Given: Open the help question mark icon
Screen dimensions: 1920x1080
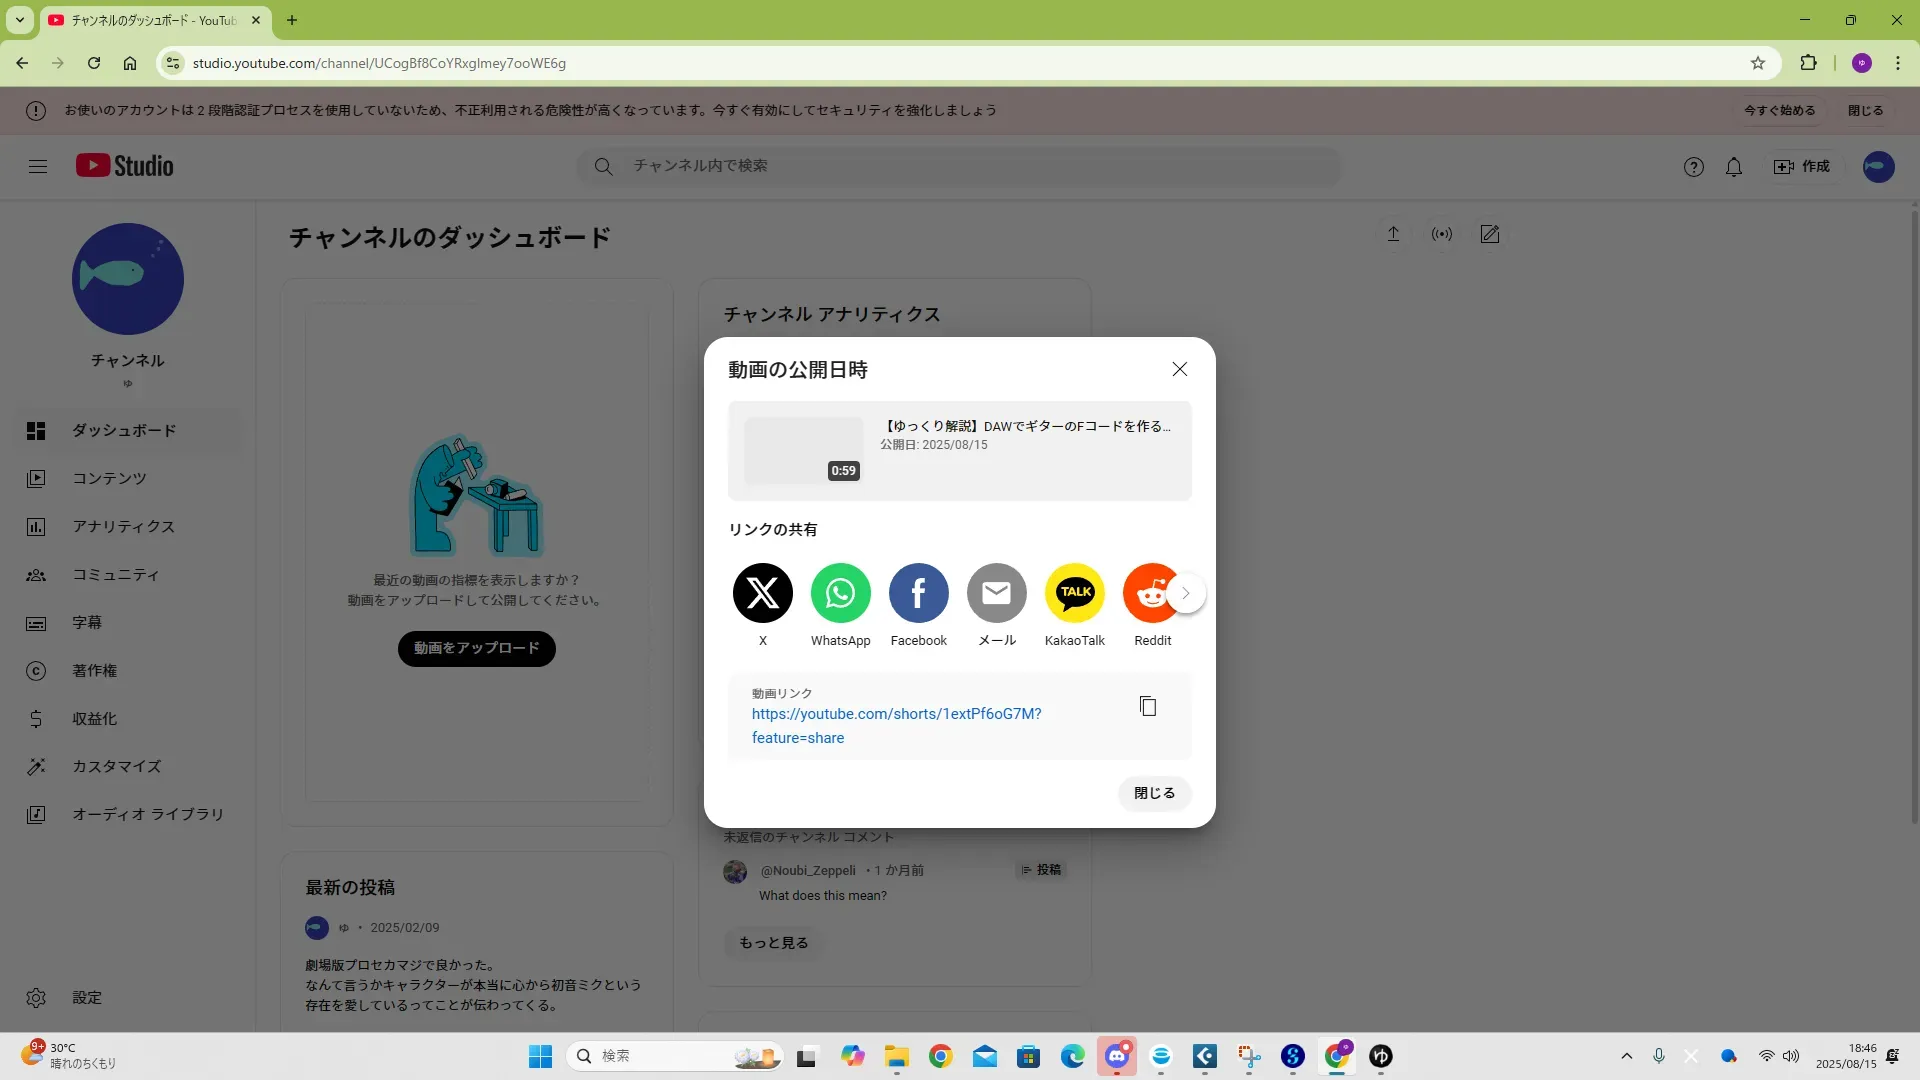Looking at the screenshot, I should [x=1693, y=167].
